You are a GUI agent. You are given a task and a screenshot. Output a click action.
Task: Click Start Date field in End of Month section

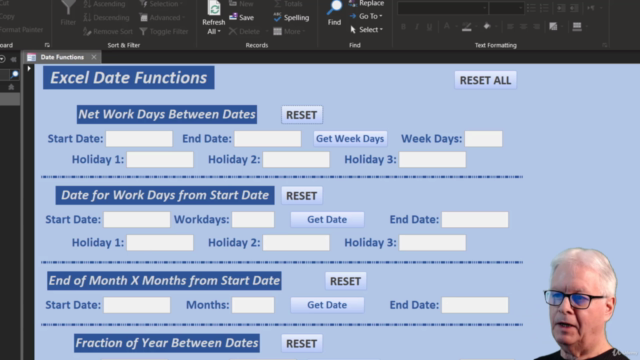tap(137, 305)
